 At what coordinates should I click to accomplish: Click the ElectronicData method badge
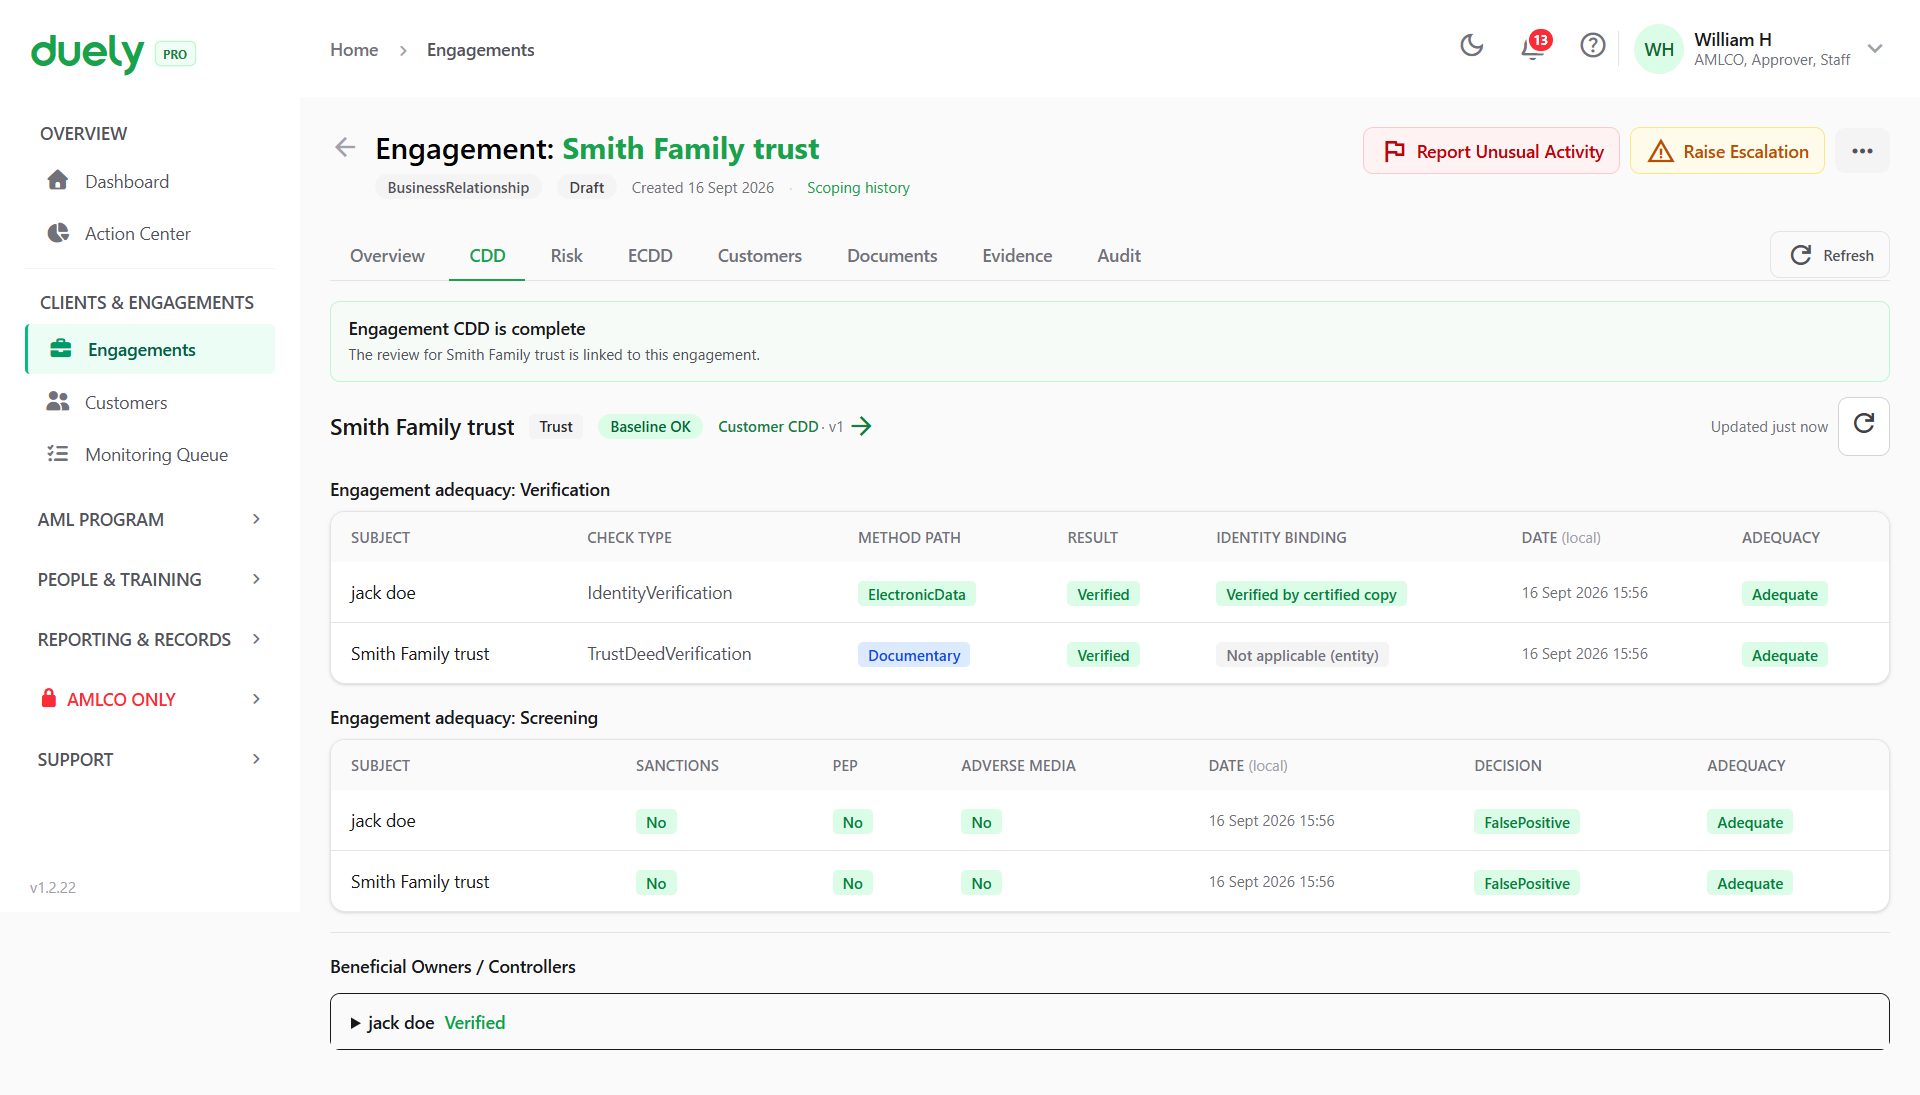[916, 594]
